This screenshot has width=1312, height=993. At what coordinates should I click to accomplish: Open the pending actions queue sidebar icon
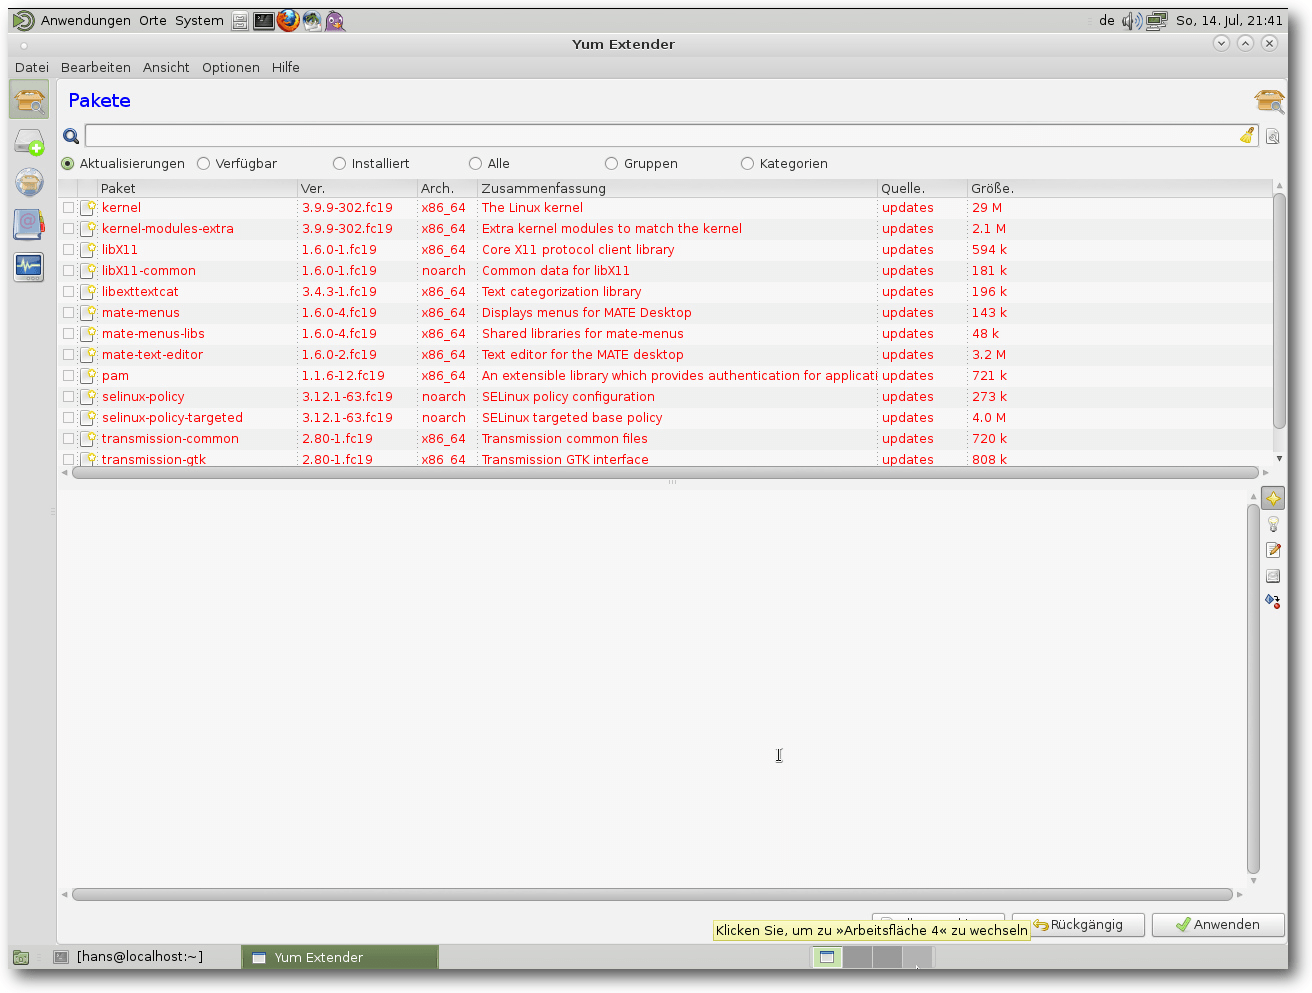29,143
